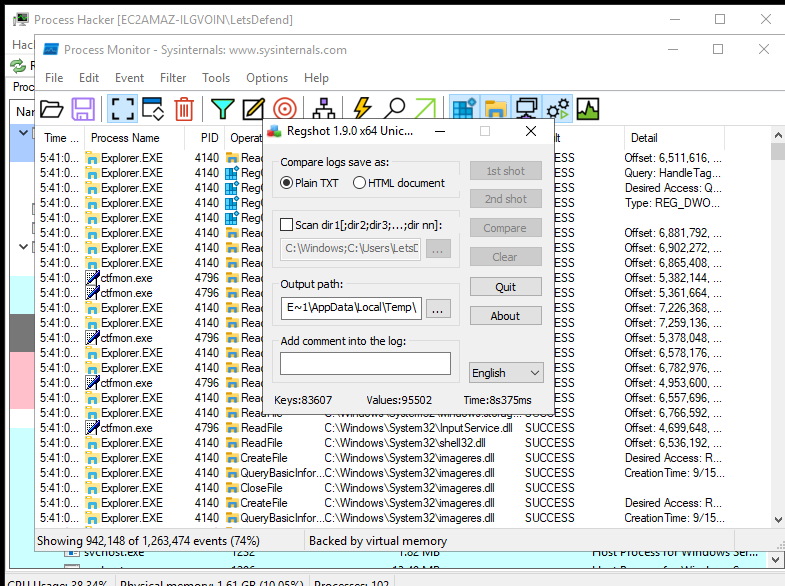This screenshot has width=785, height=586.
Task: Open the English language dropdown
Action: [506, 373]
